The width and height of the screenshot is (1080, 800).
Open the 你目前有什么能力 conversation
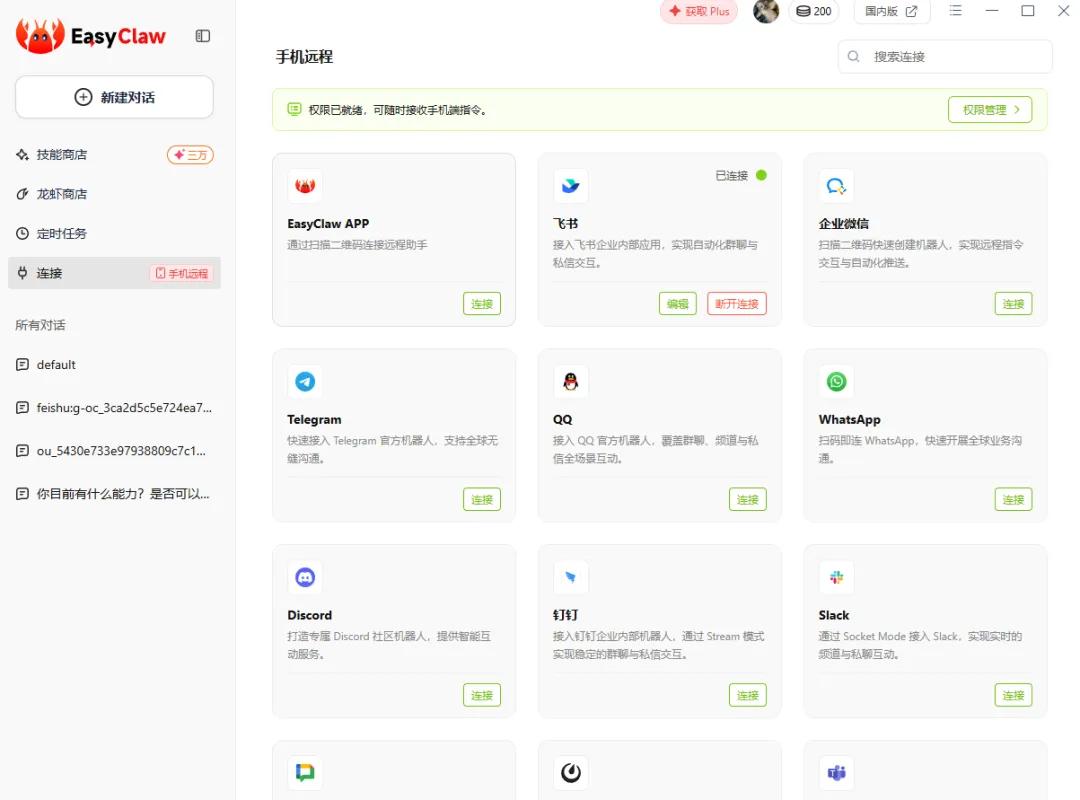point(114,494)
